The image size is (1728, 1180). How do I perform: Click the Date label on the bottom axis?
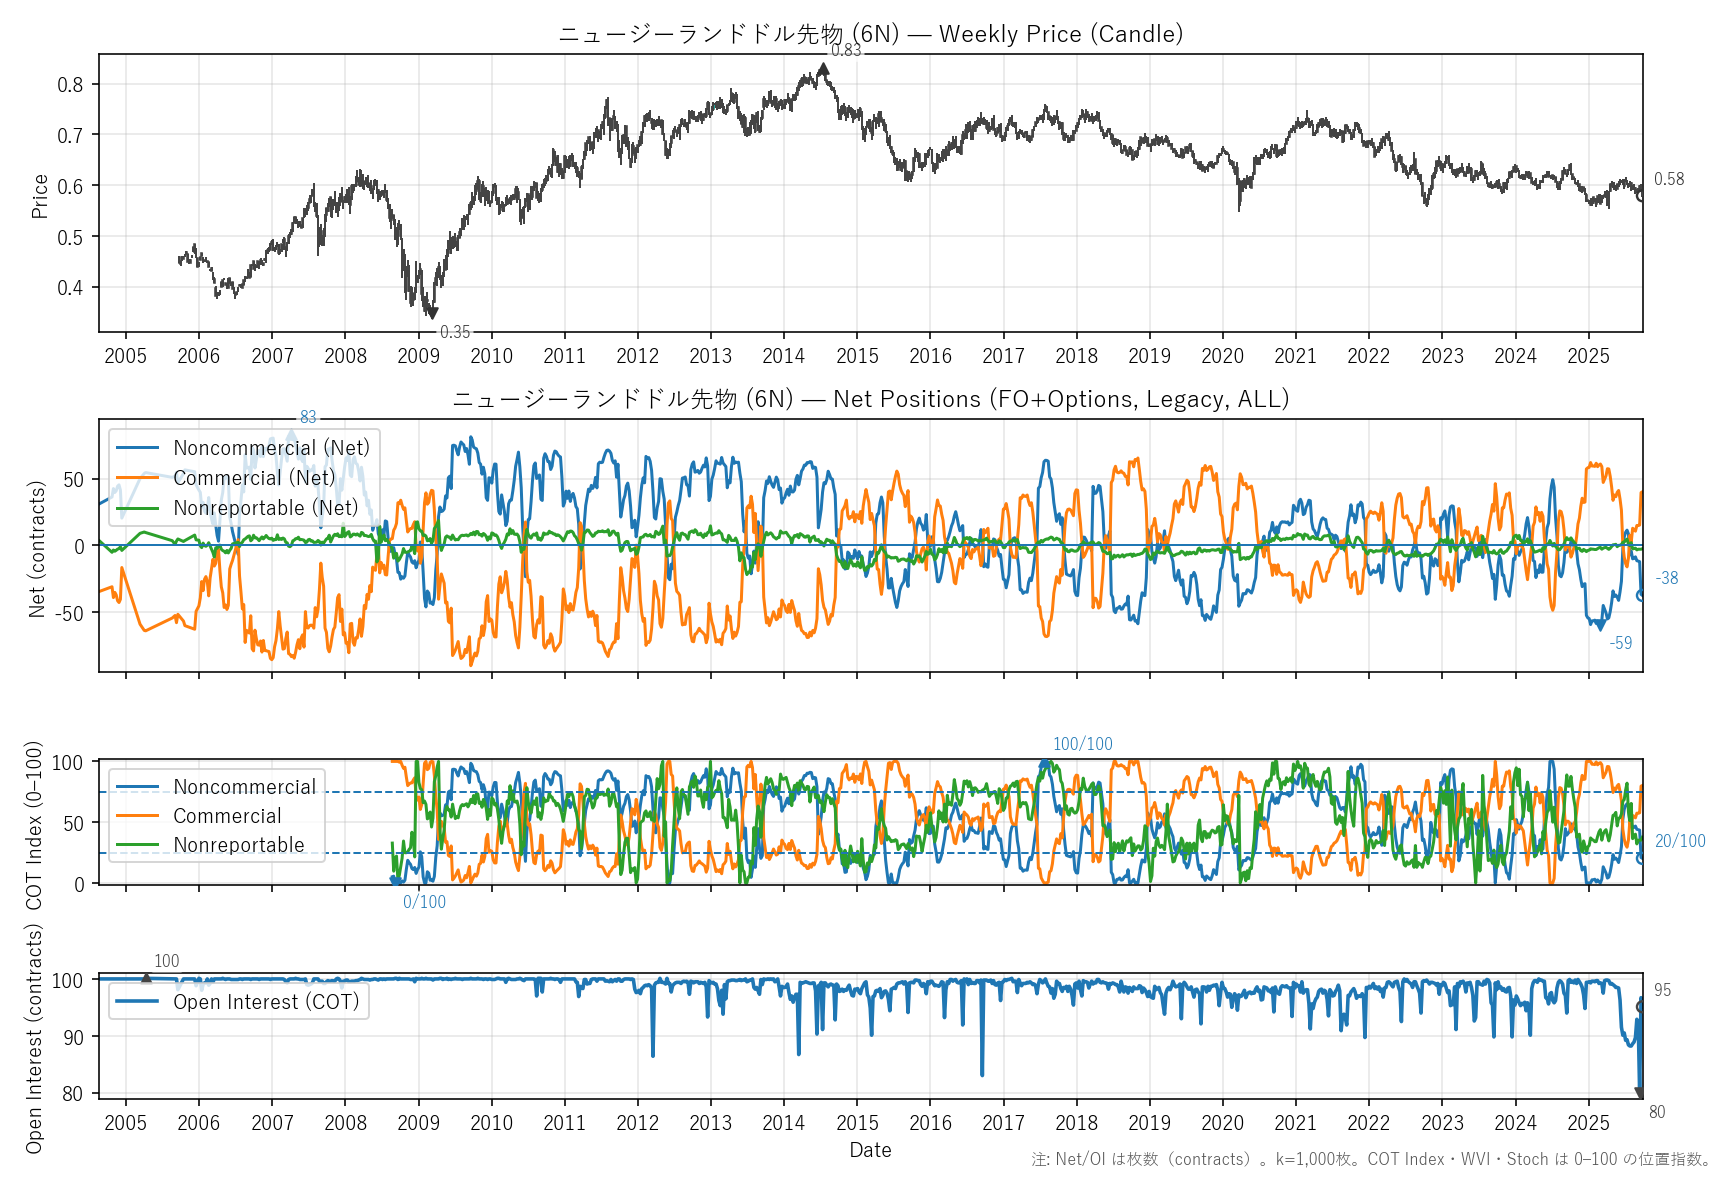tap(870, 1150)
